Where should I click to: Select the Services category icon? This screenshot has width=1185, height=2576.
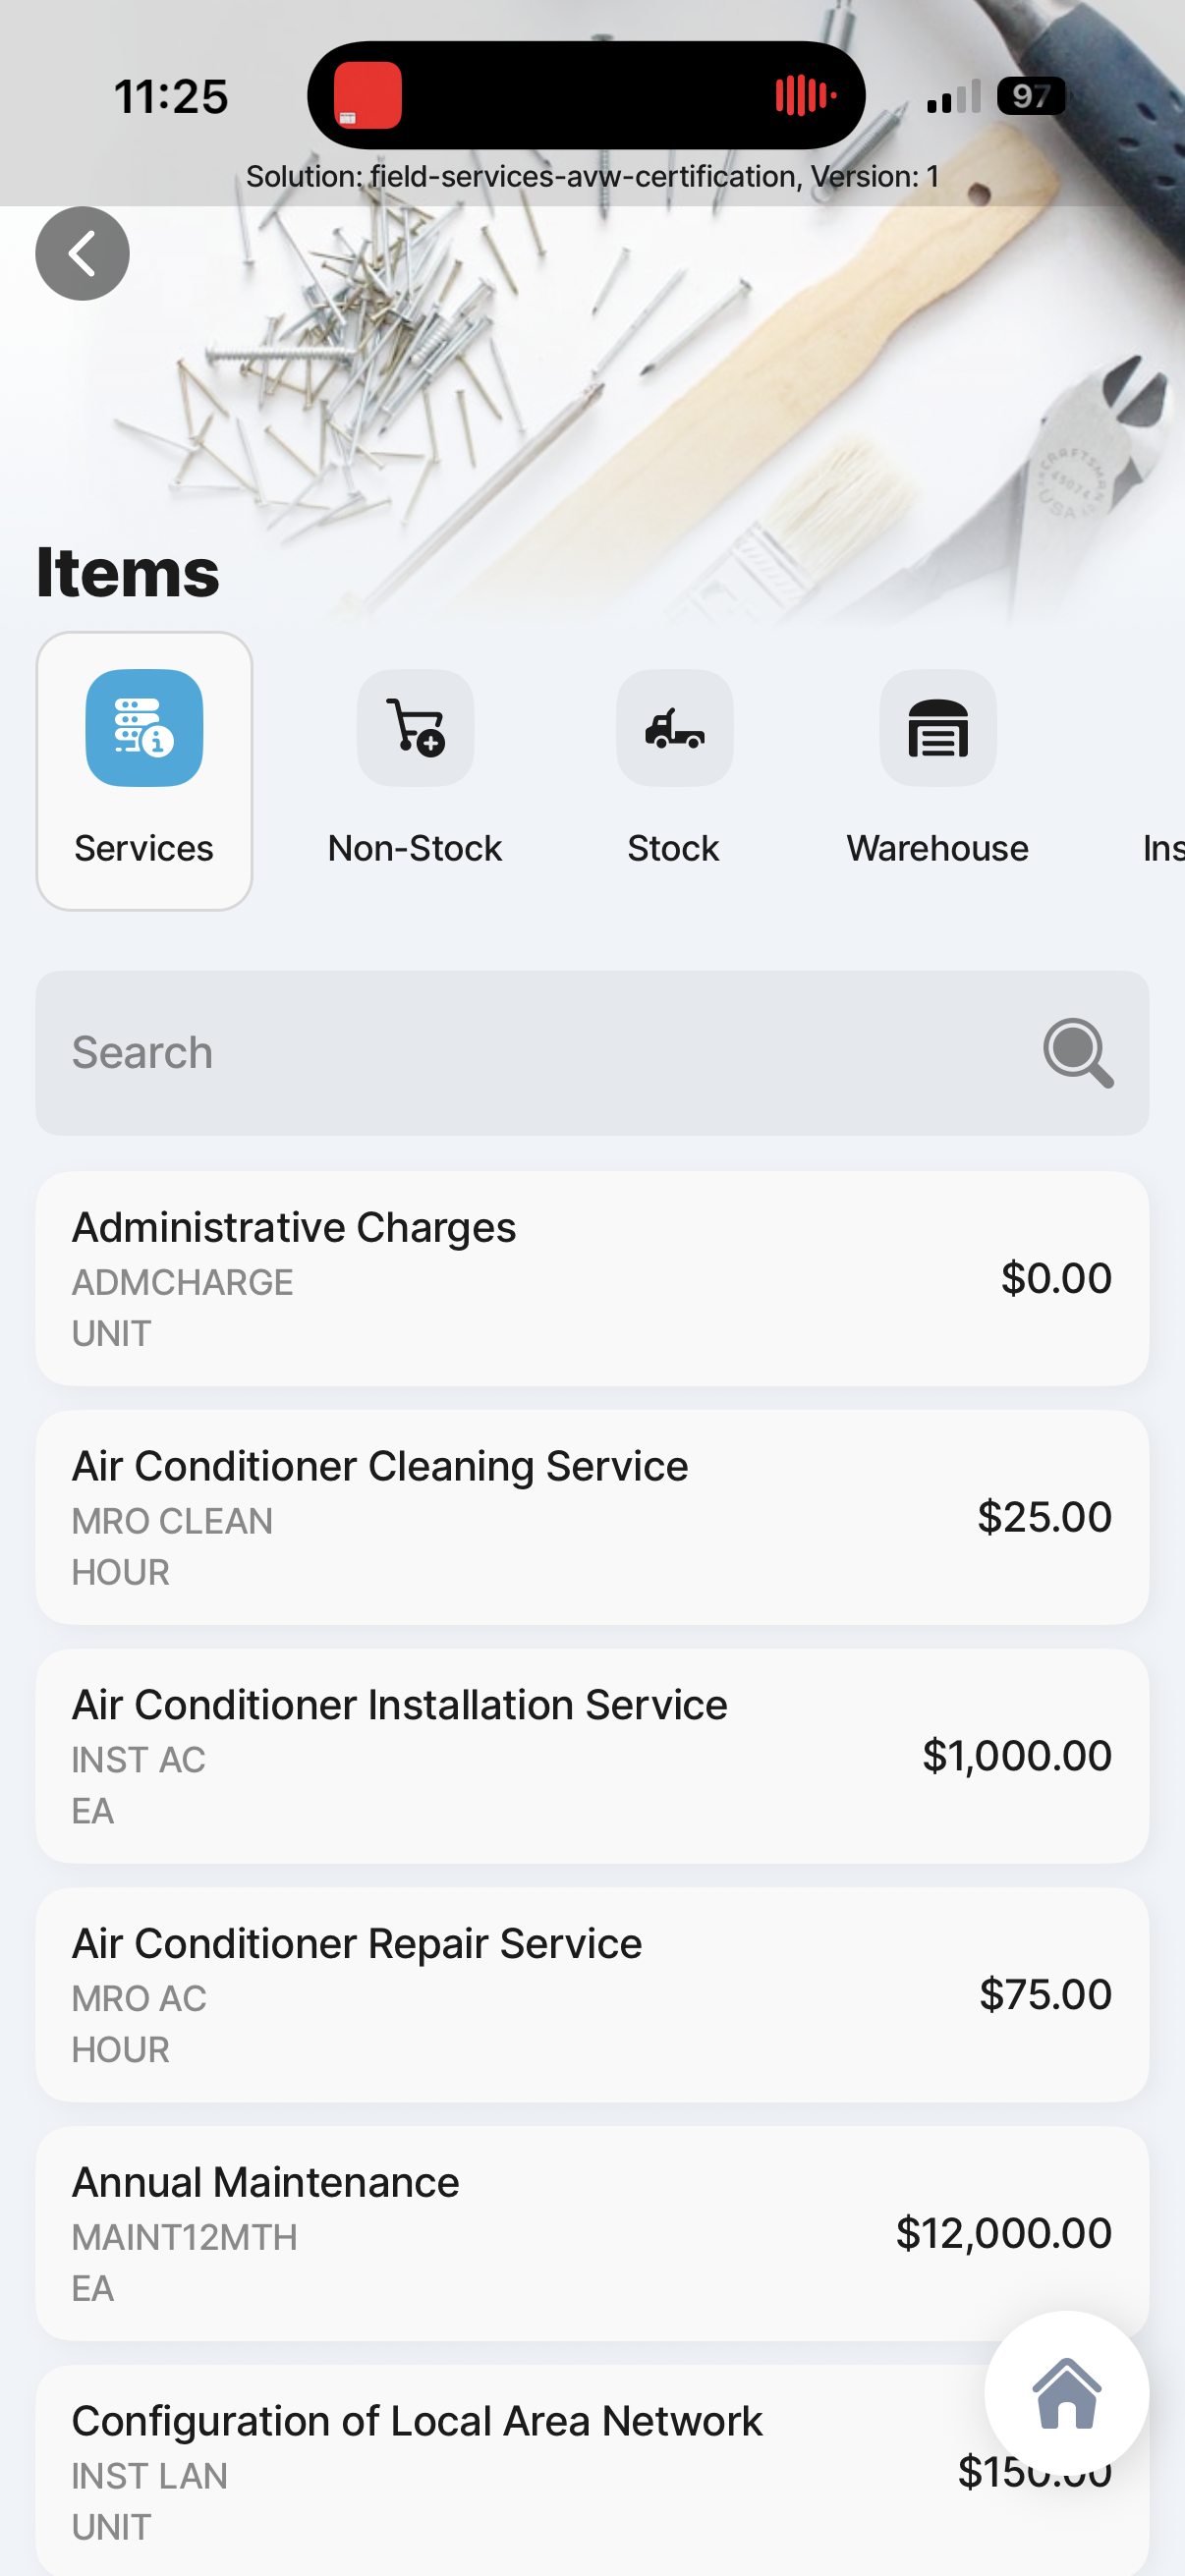point(144,727)
